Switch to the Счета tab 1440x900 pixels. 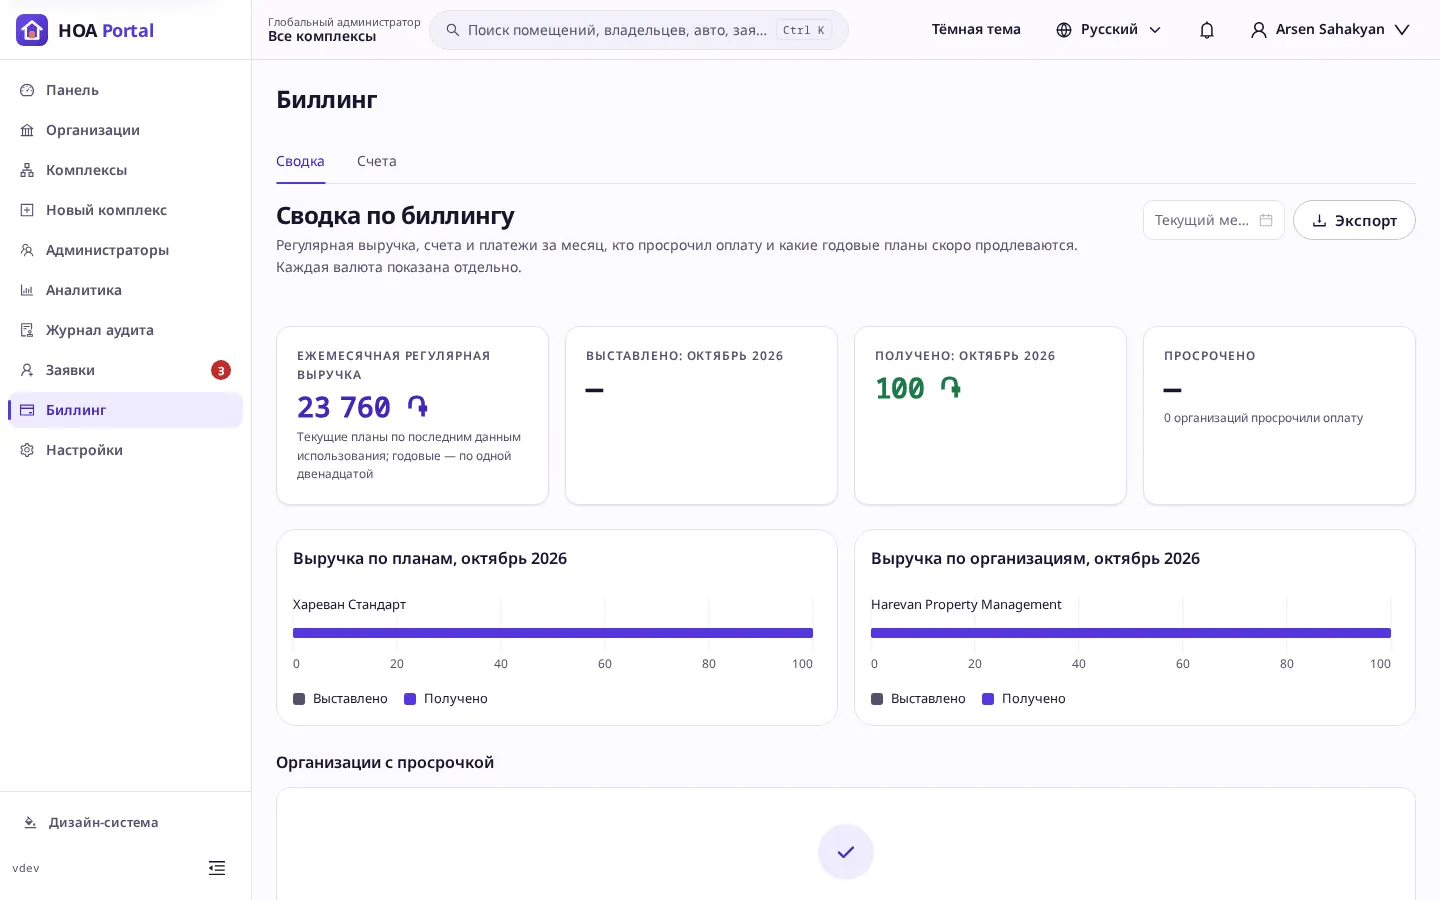coord(377,161)
